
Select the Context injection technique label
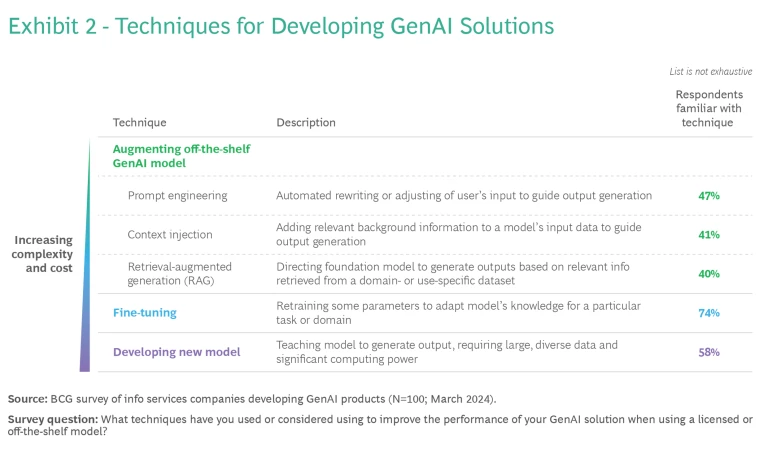172,234
